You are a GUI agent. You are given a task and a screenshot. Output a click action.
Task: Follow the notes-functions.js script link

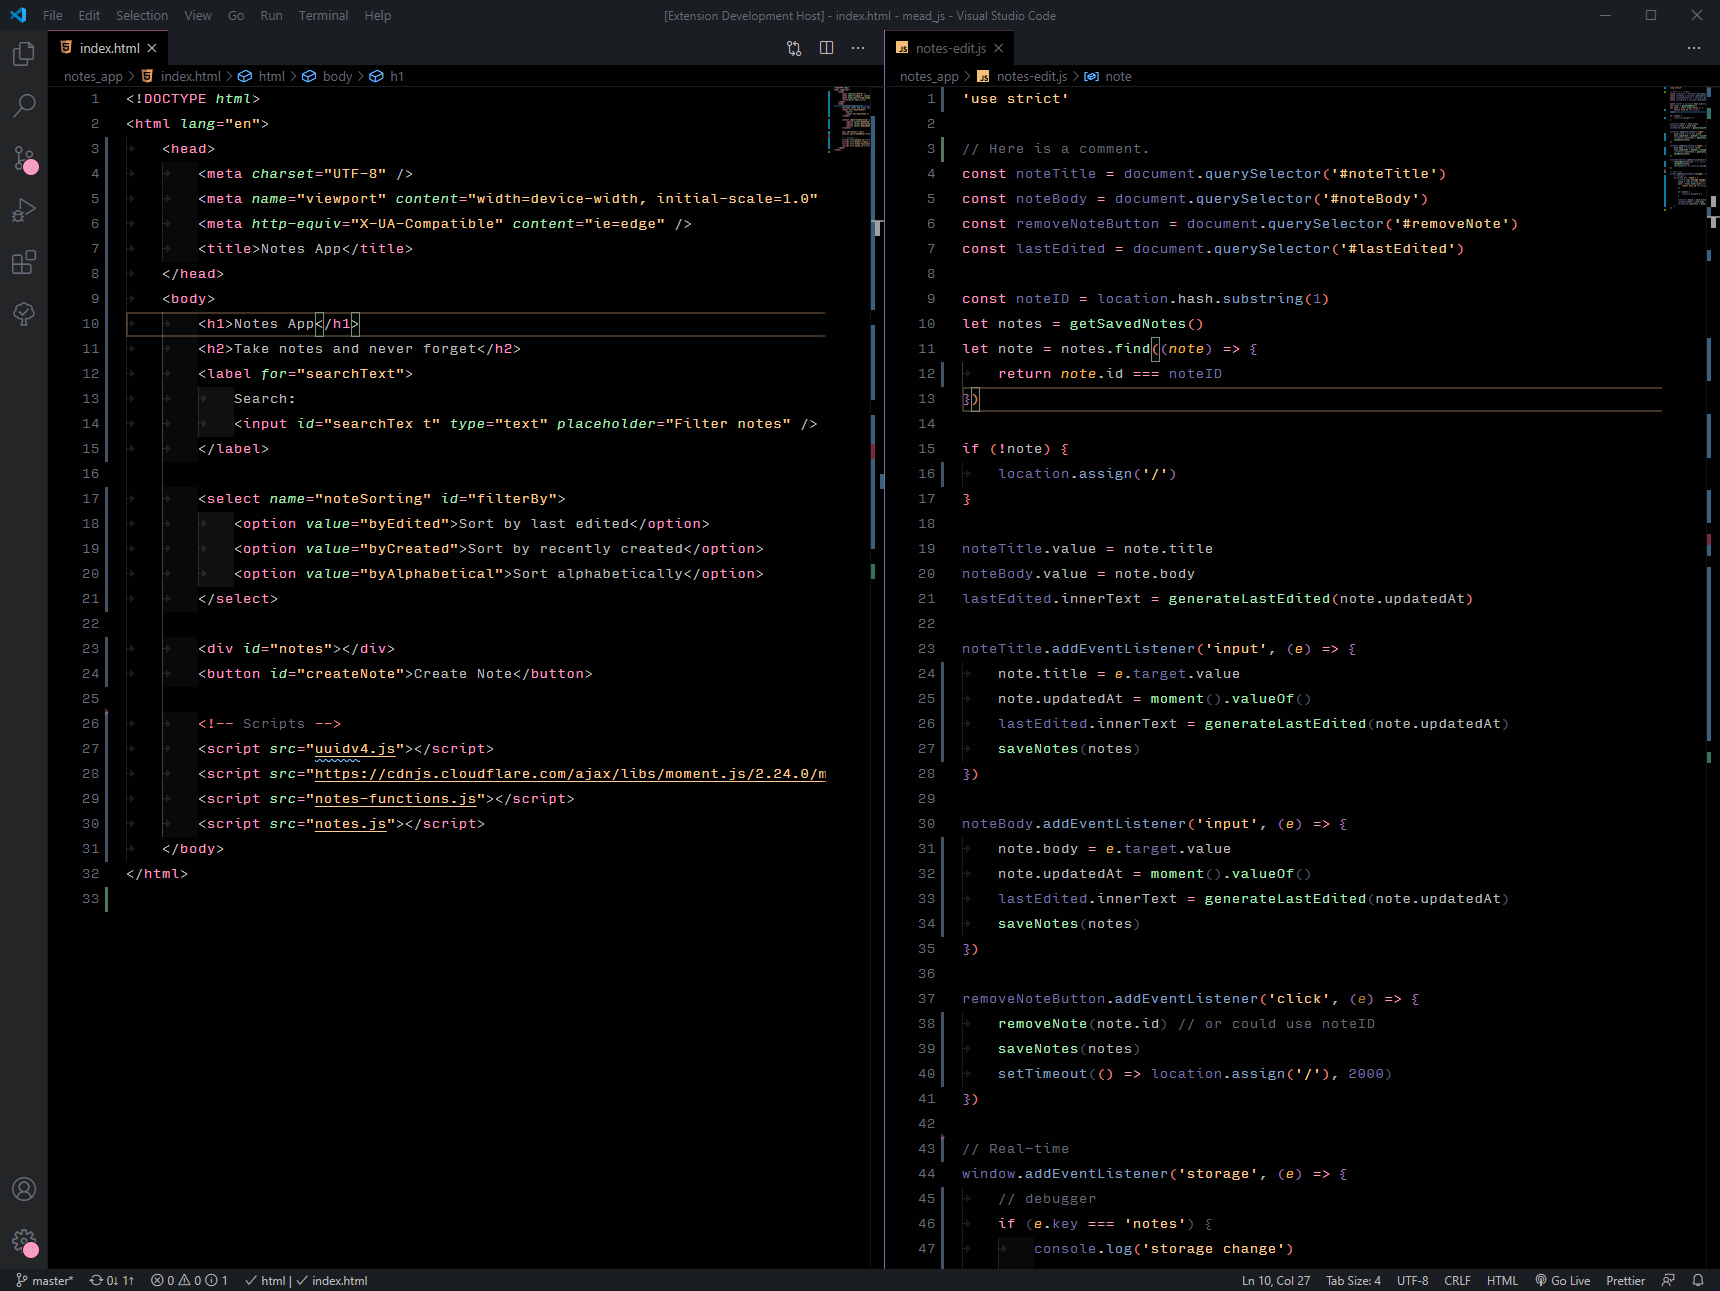(x=396, y=799)
